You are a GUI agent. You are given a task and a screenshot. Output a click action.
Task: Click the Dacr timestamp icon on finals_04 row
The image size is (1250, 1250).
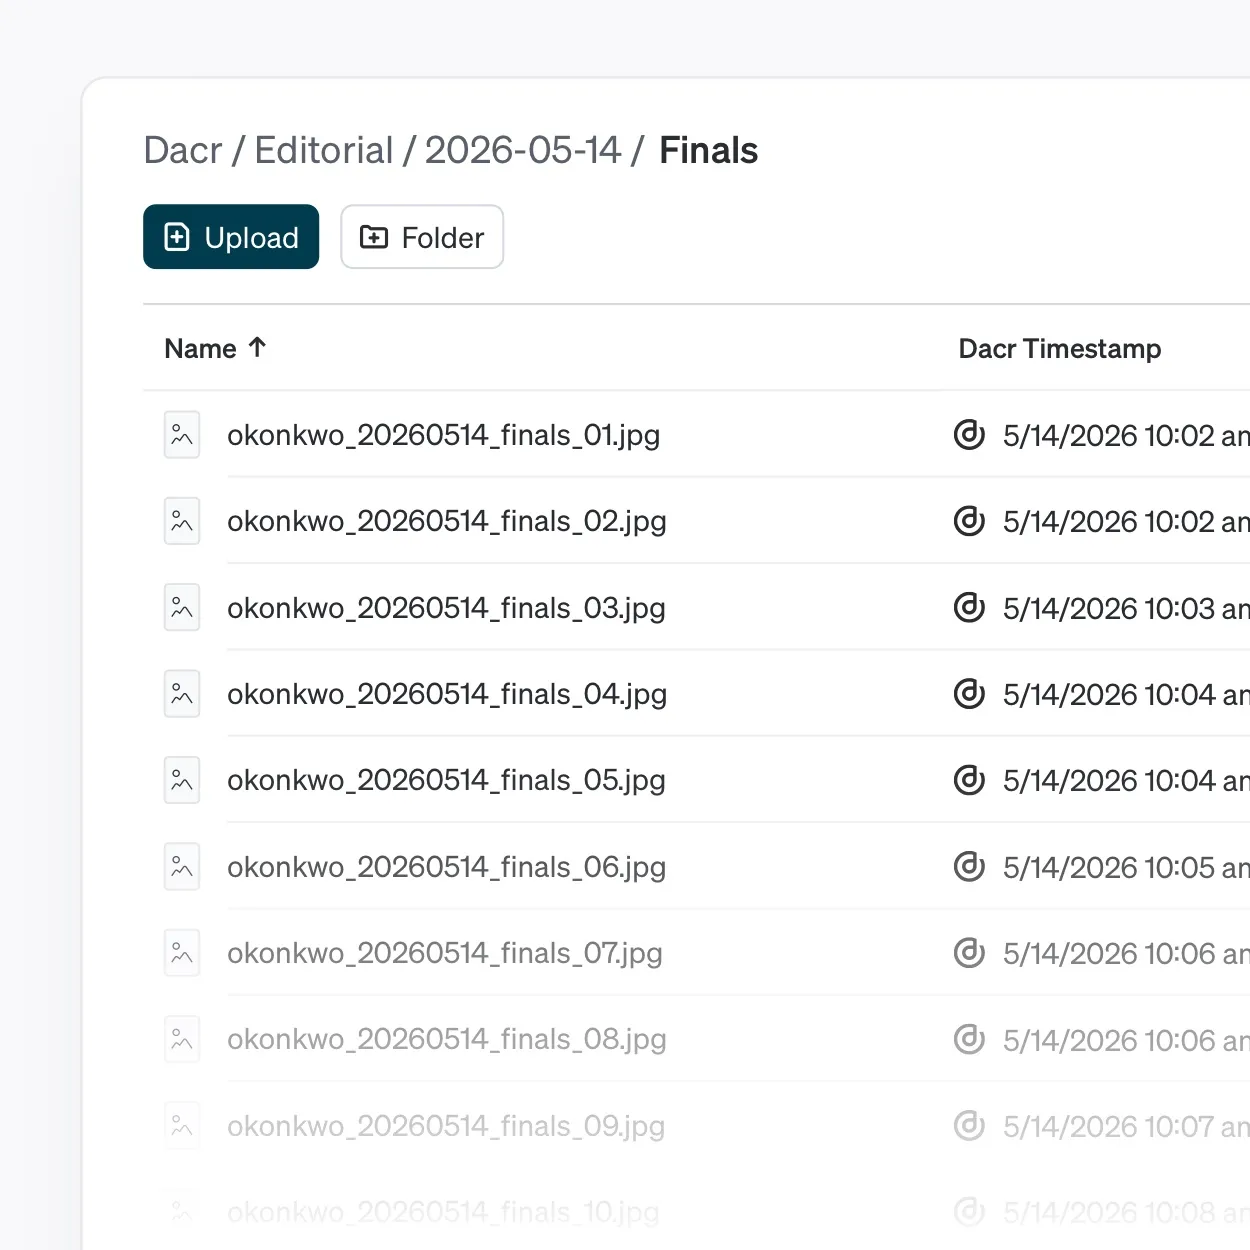tap(969, 694)
